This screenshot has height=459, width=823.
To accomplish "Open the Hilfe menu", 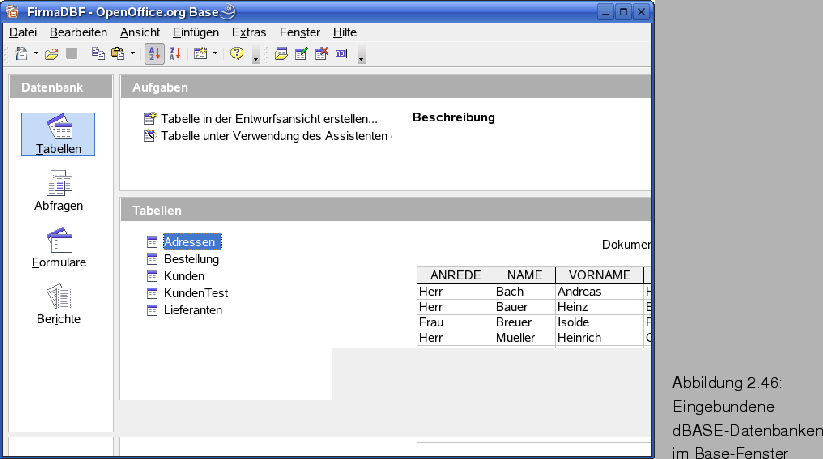I will pyautogui.click(x=345, y=33).
